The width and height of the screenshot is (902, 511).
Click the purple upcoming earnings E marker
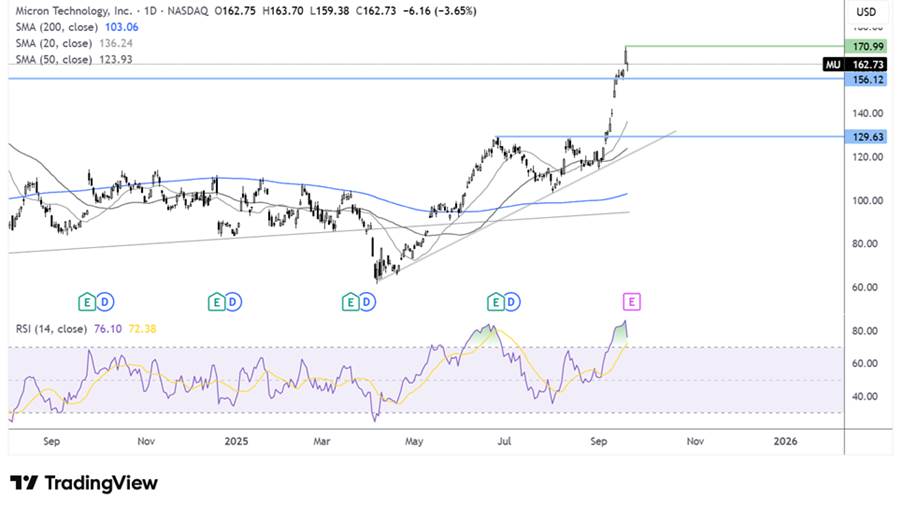[x=632, y=302]
